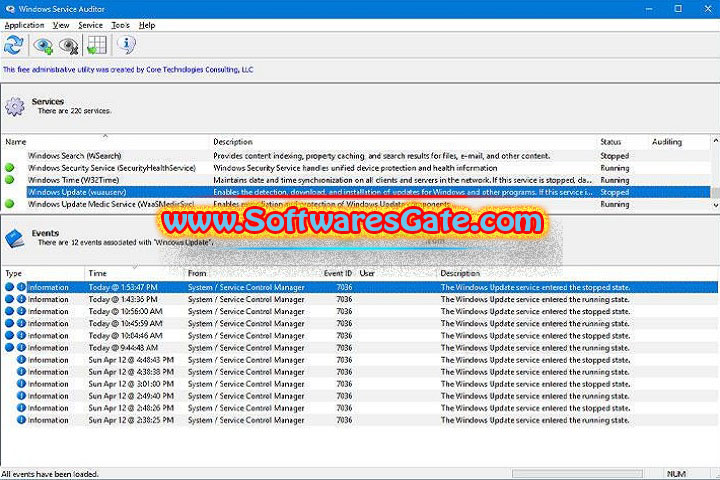720x480 pixels.
Task: Open the Application menu
Action: click(24, 25)
